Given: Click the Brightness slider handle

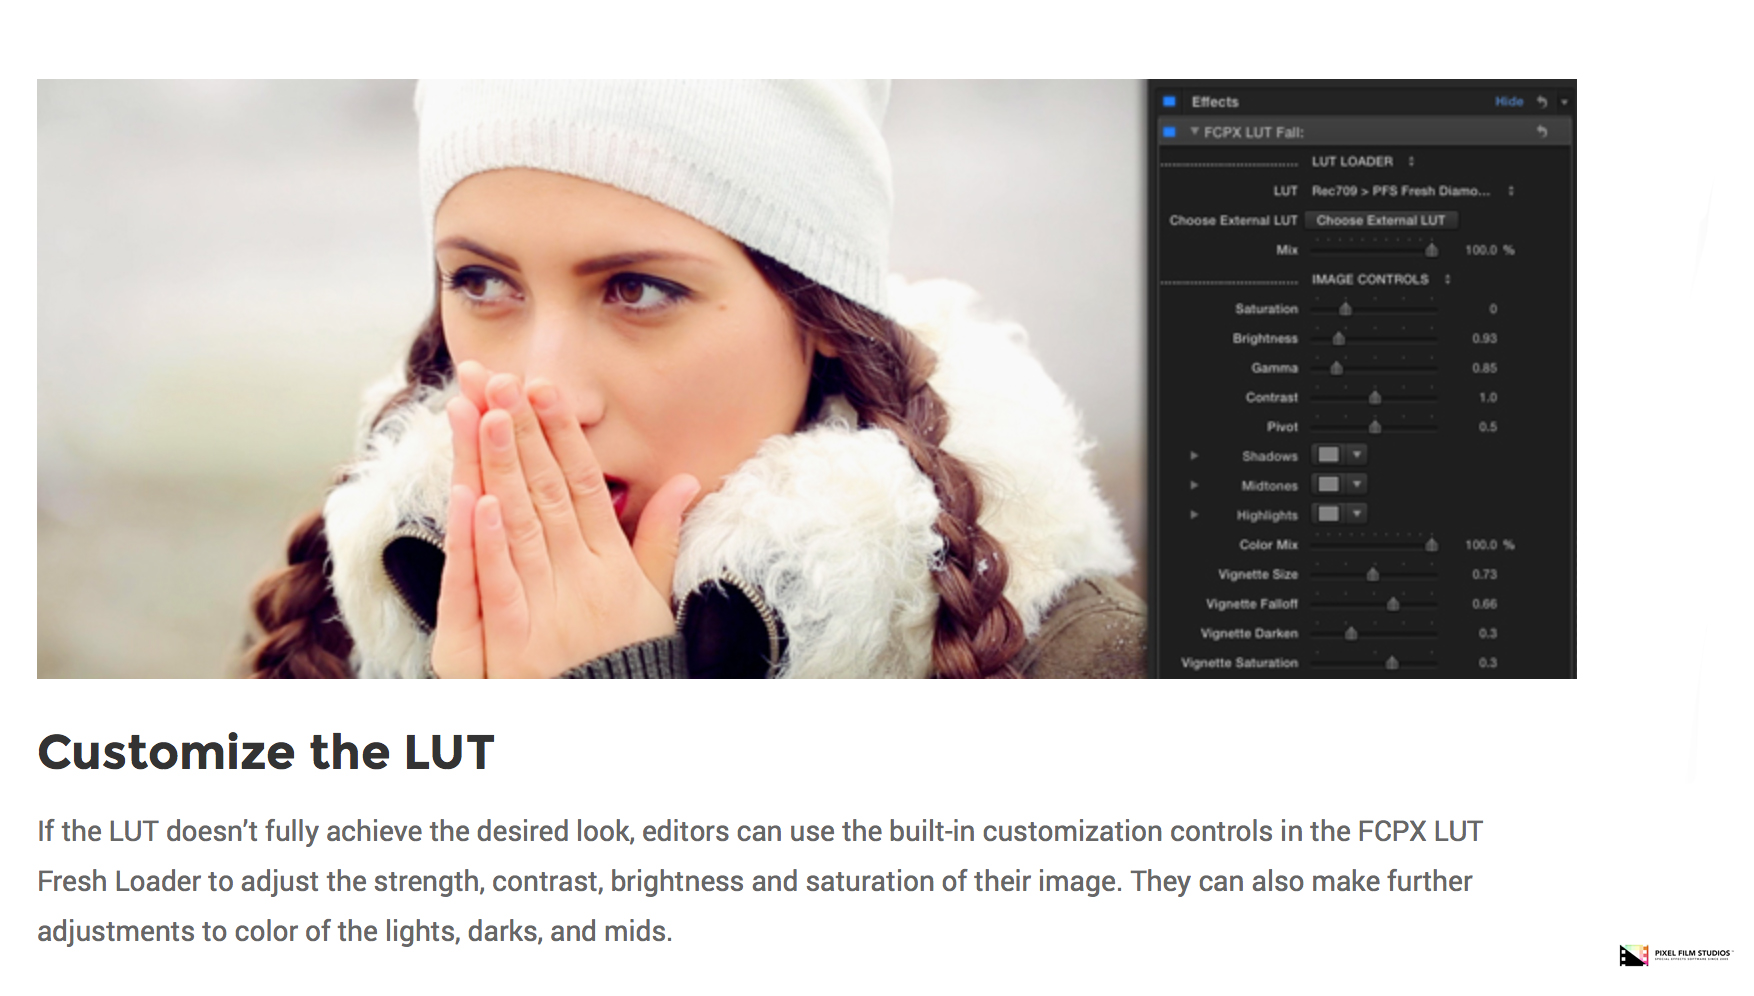Looking at the screenshot, I should [x=1339, y=338].
